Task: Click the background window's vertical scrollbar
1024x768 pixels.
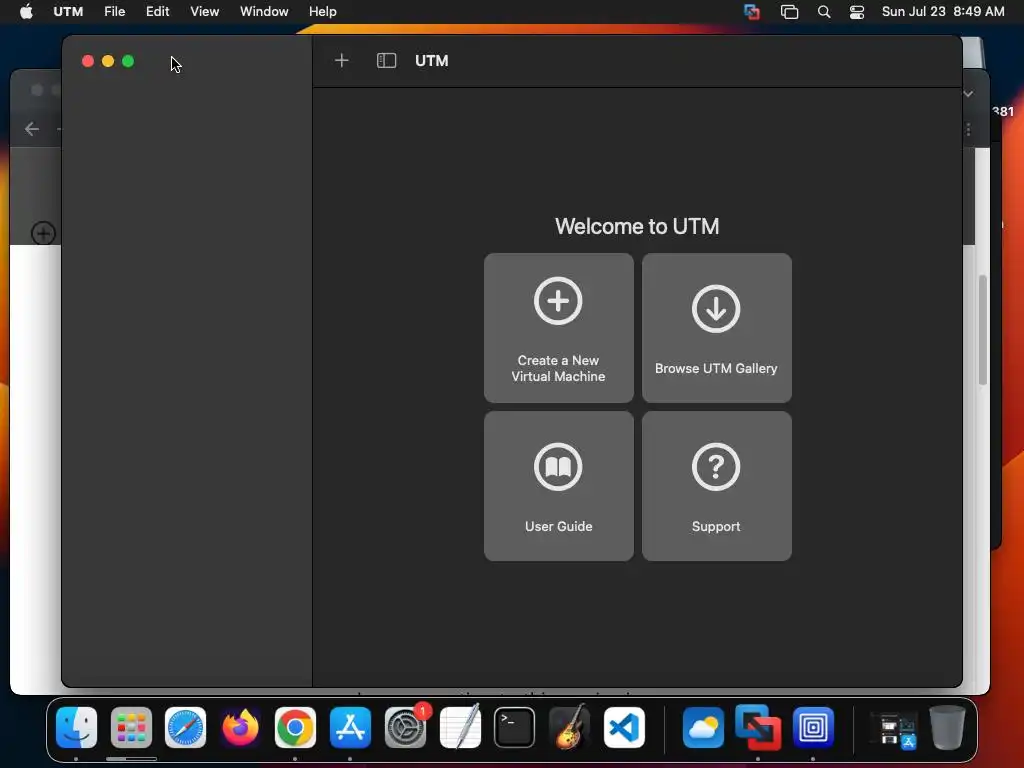Action: pyautogui.click(x=982, y=330)
